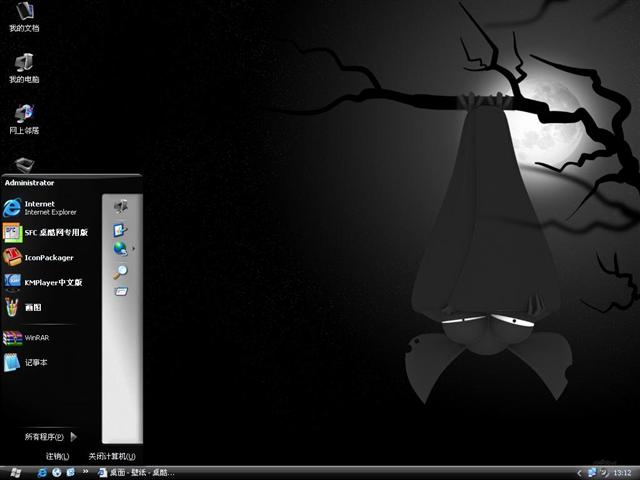This screenshot has height=480, width=640.
Task: Launch SFC 桌酷网专用版 from Start menu
Action: tap(50, 233)
